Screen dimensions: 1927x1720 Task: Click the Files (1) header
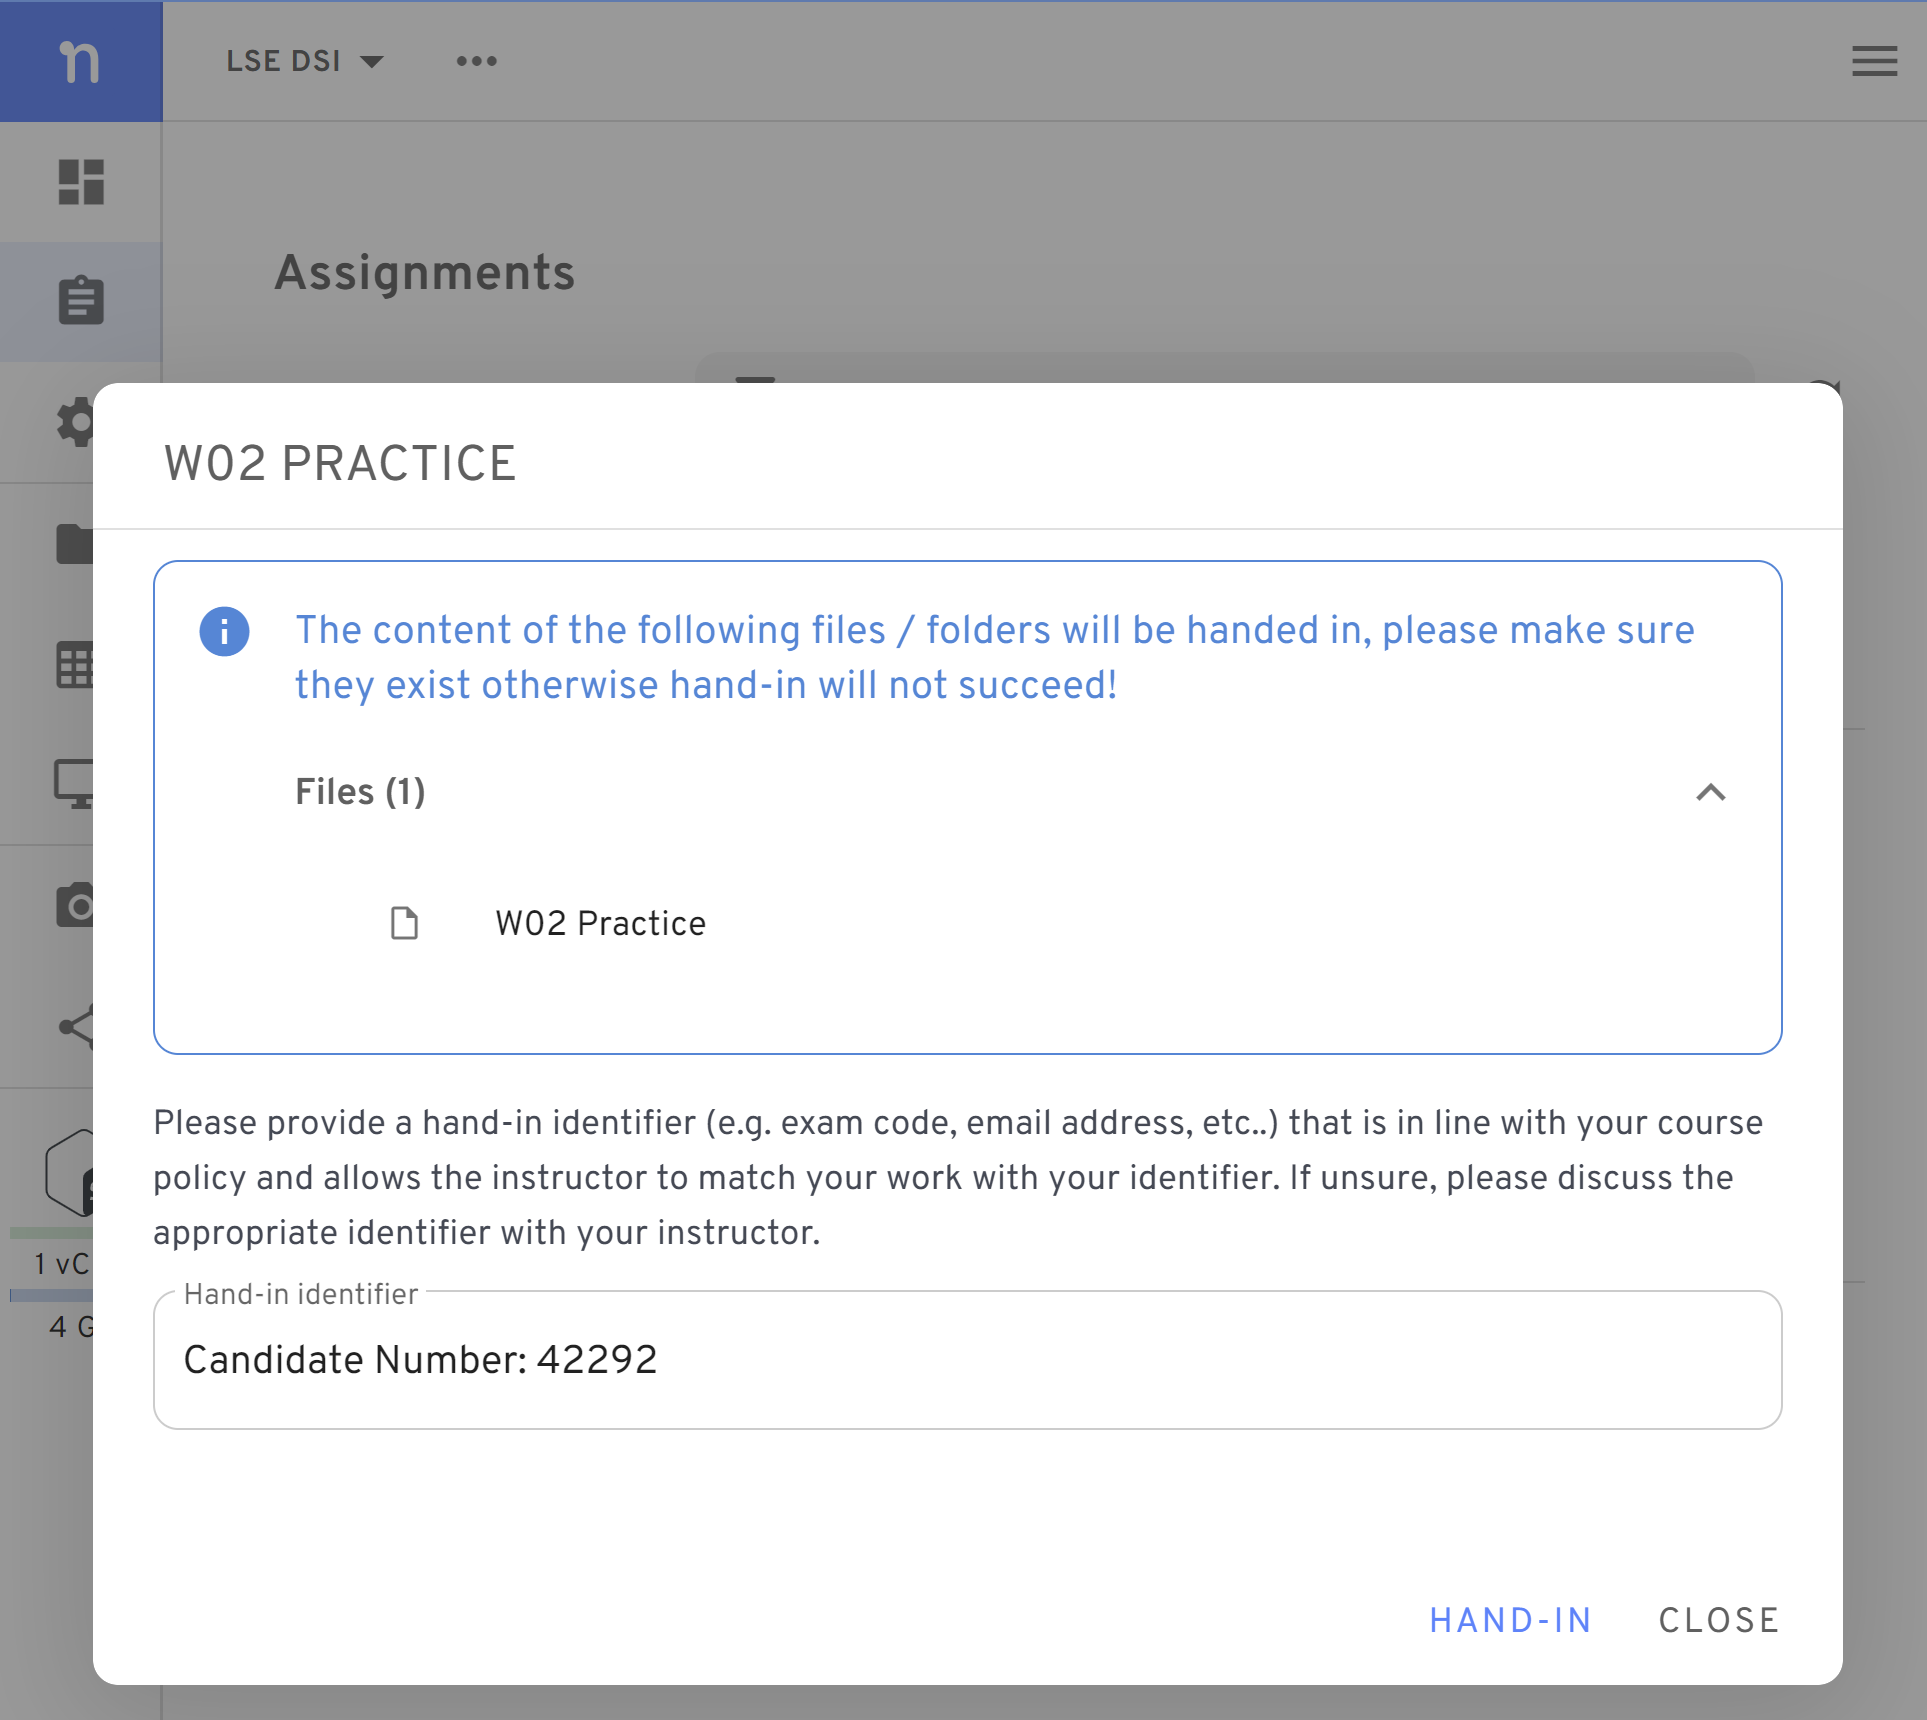pos(360,792)
